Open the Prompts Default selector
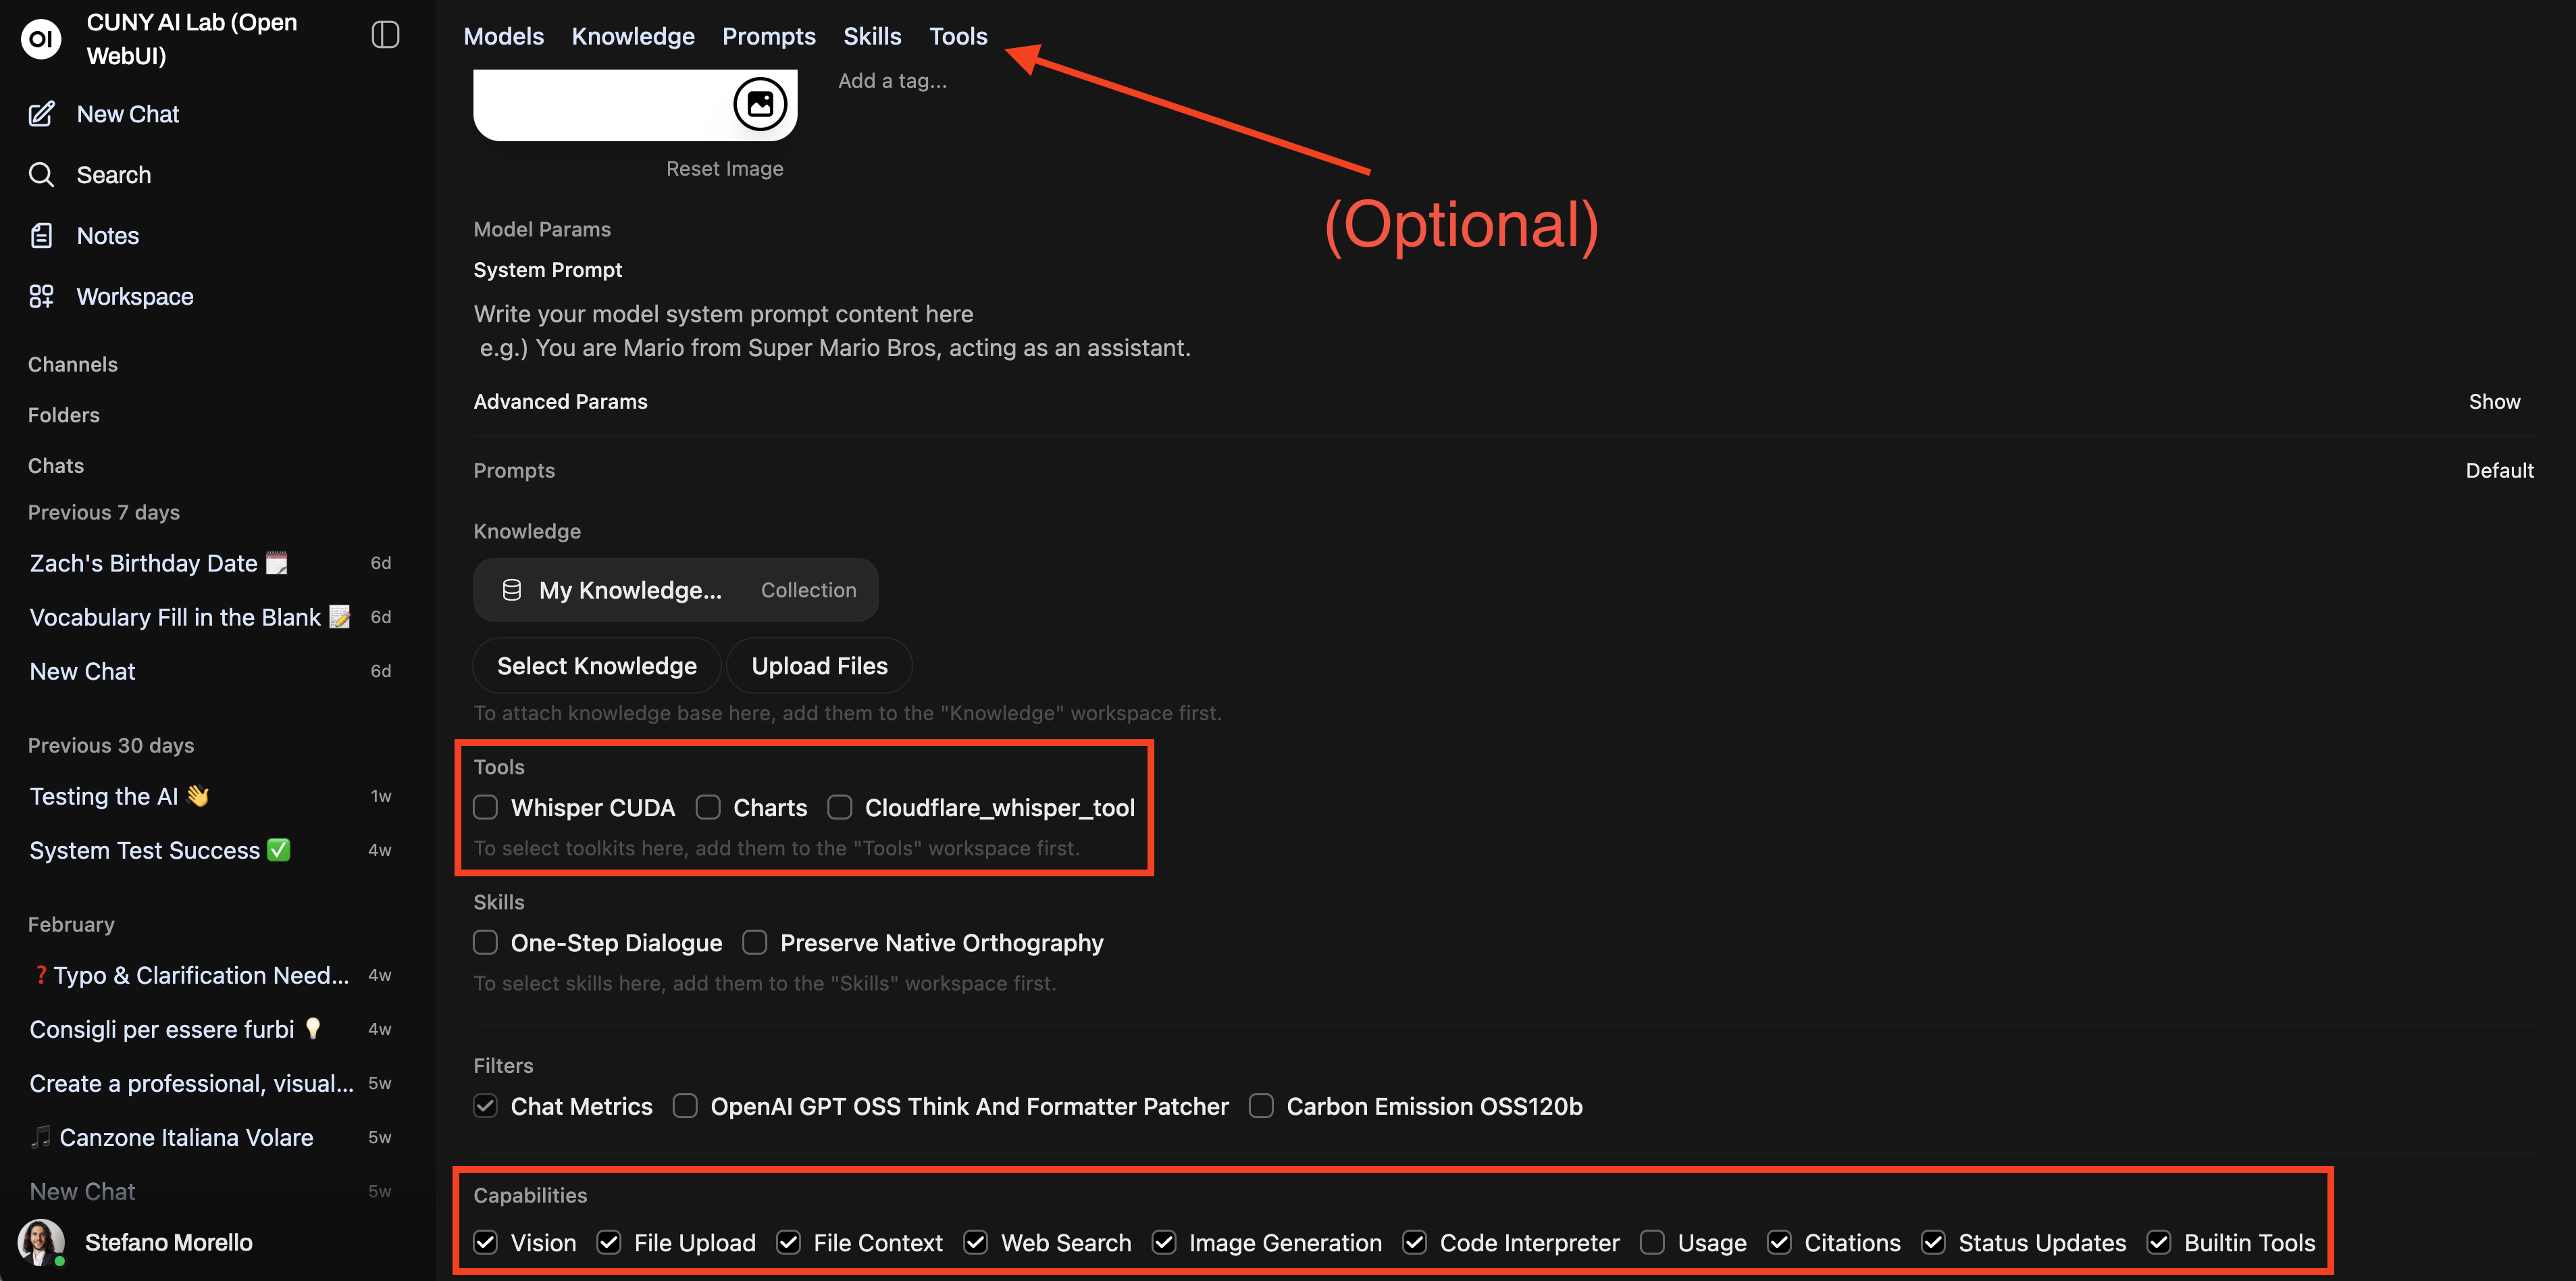This screenshot has width=2576, height=1281. (x=2500, y=470)
